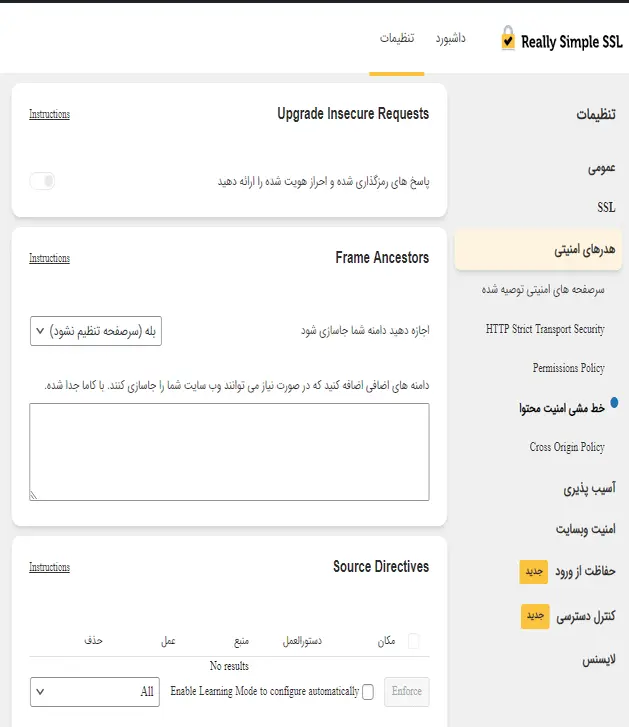Click the Enforce button

tap(407, 692)
